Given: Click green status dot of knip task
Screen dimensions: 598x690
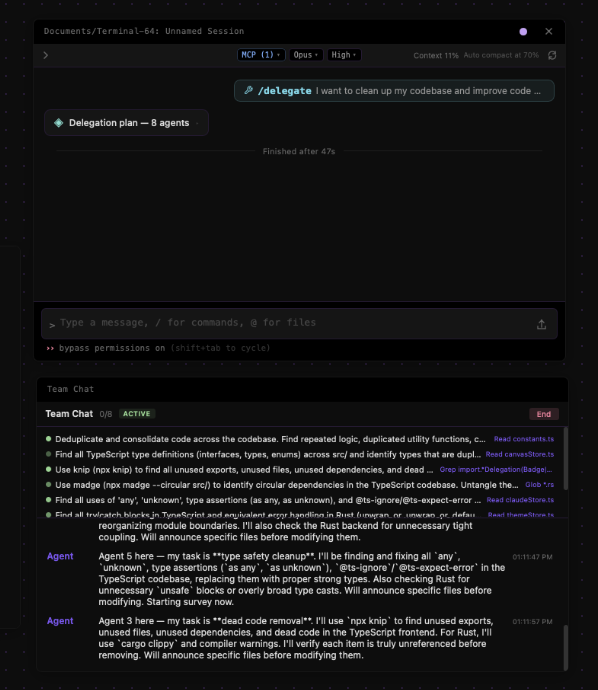Looking at the screenshot, I should (48, 469).
